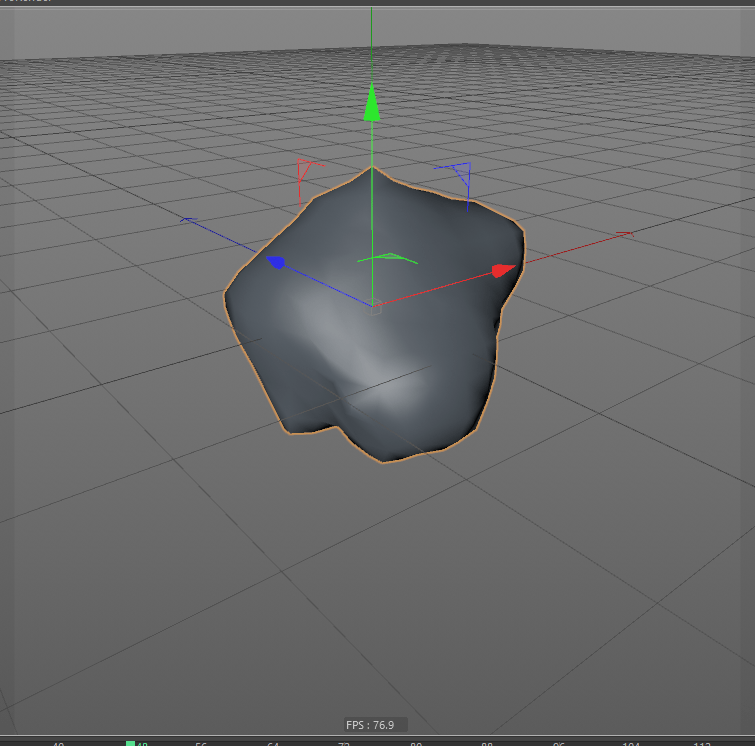Grab the green Y-axis arrow handle

(x=371, y=103)
